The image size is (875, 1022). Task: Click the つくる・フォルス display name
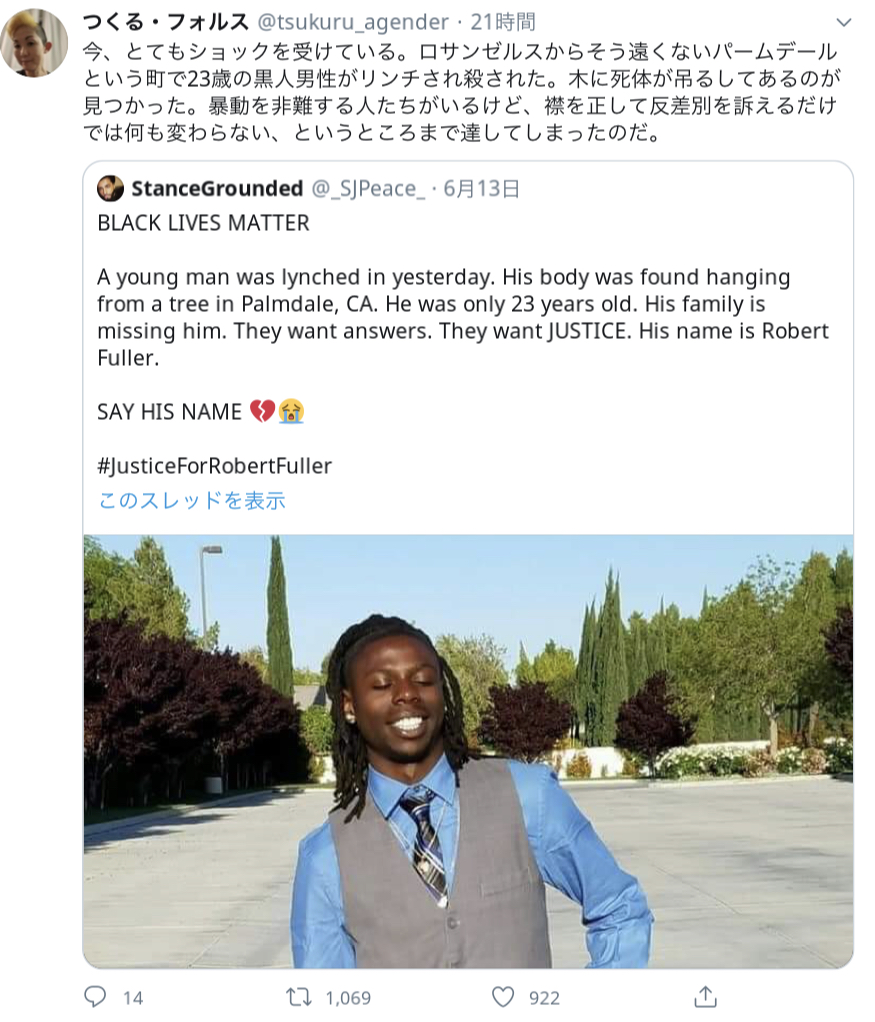click(166, 22)
